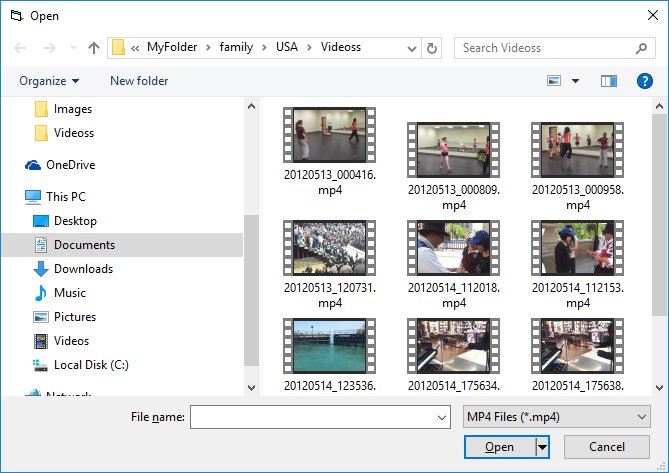Screen dimensions: 669x473
Task: Select video 20120514_112018.mp4
Action: (x=454, y=265)
